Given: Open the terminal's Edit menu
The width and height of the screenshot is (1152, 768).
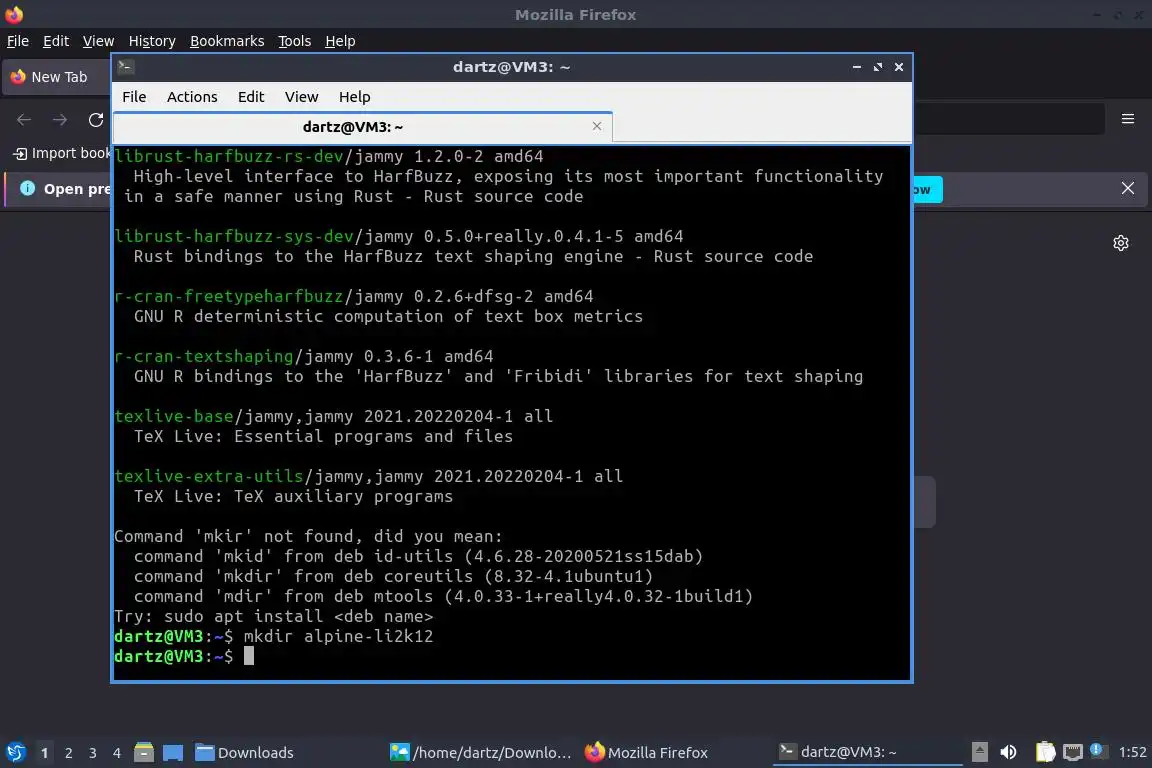Looking at the screenshot, I should point(251,97).
